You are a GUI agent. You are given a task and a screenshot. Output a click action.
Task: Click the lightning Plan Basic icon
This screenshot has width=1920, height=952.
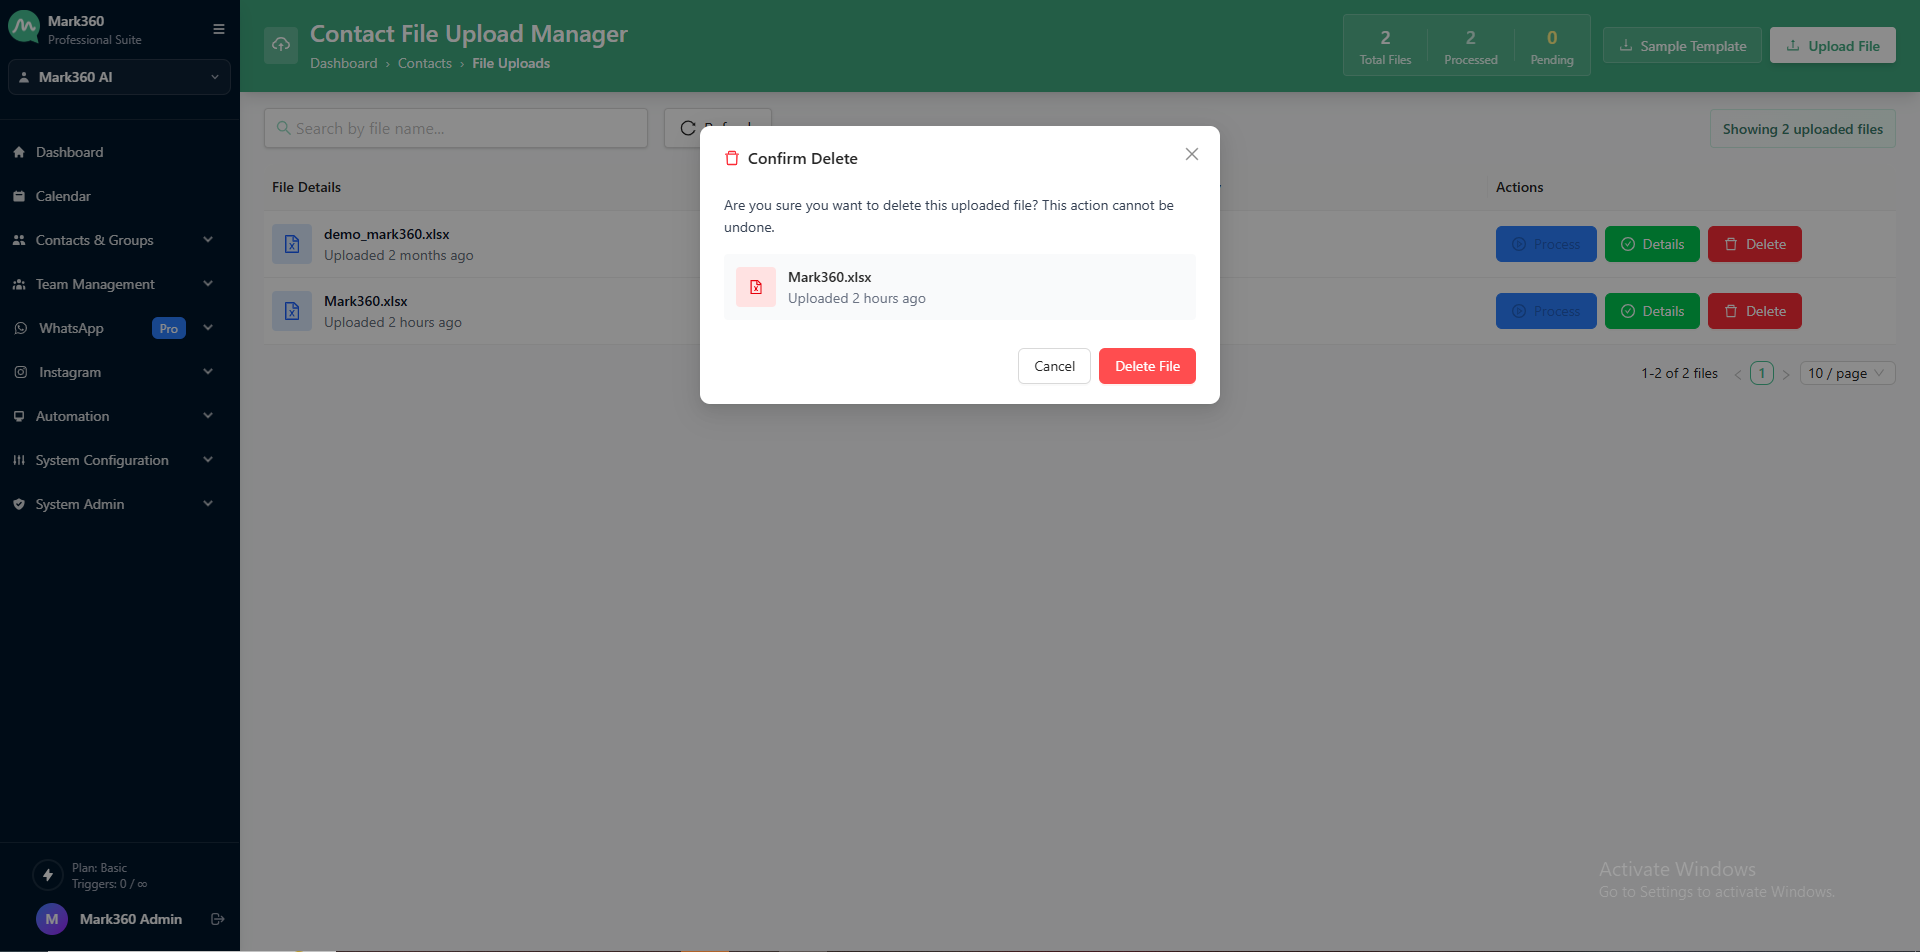[x=48, y=874]
